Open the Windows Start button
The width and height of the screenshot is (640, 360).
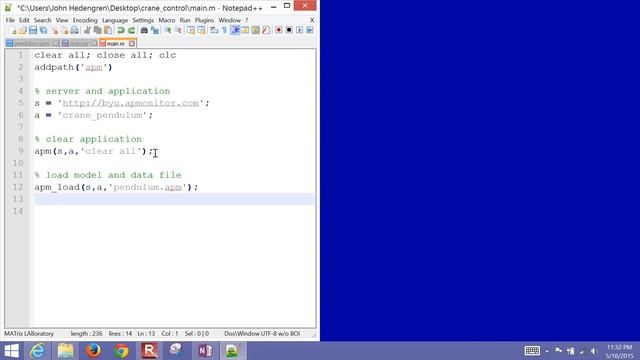pyautogui.click(x=11, y=351)
